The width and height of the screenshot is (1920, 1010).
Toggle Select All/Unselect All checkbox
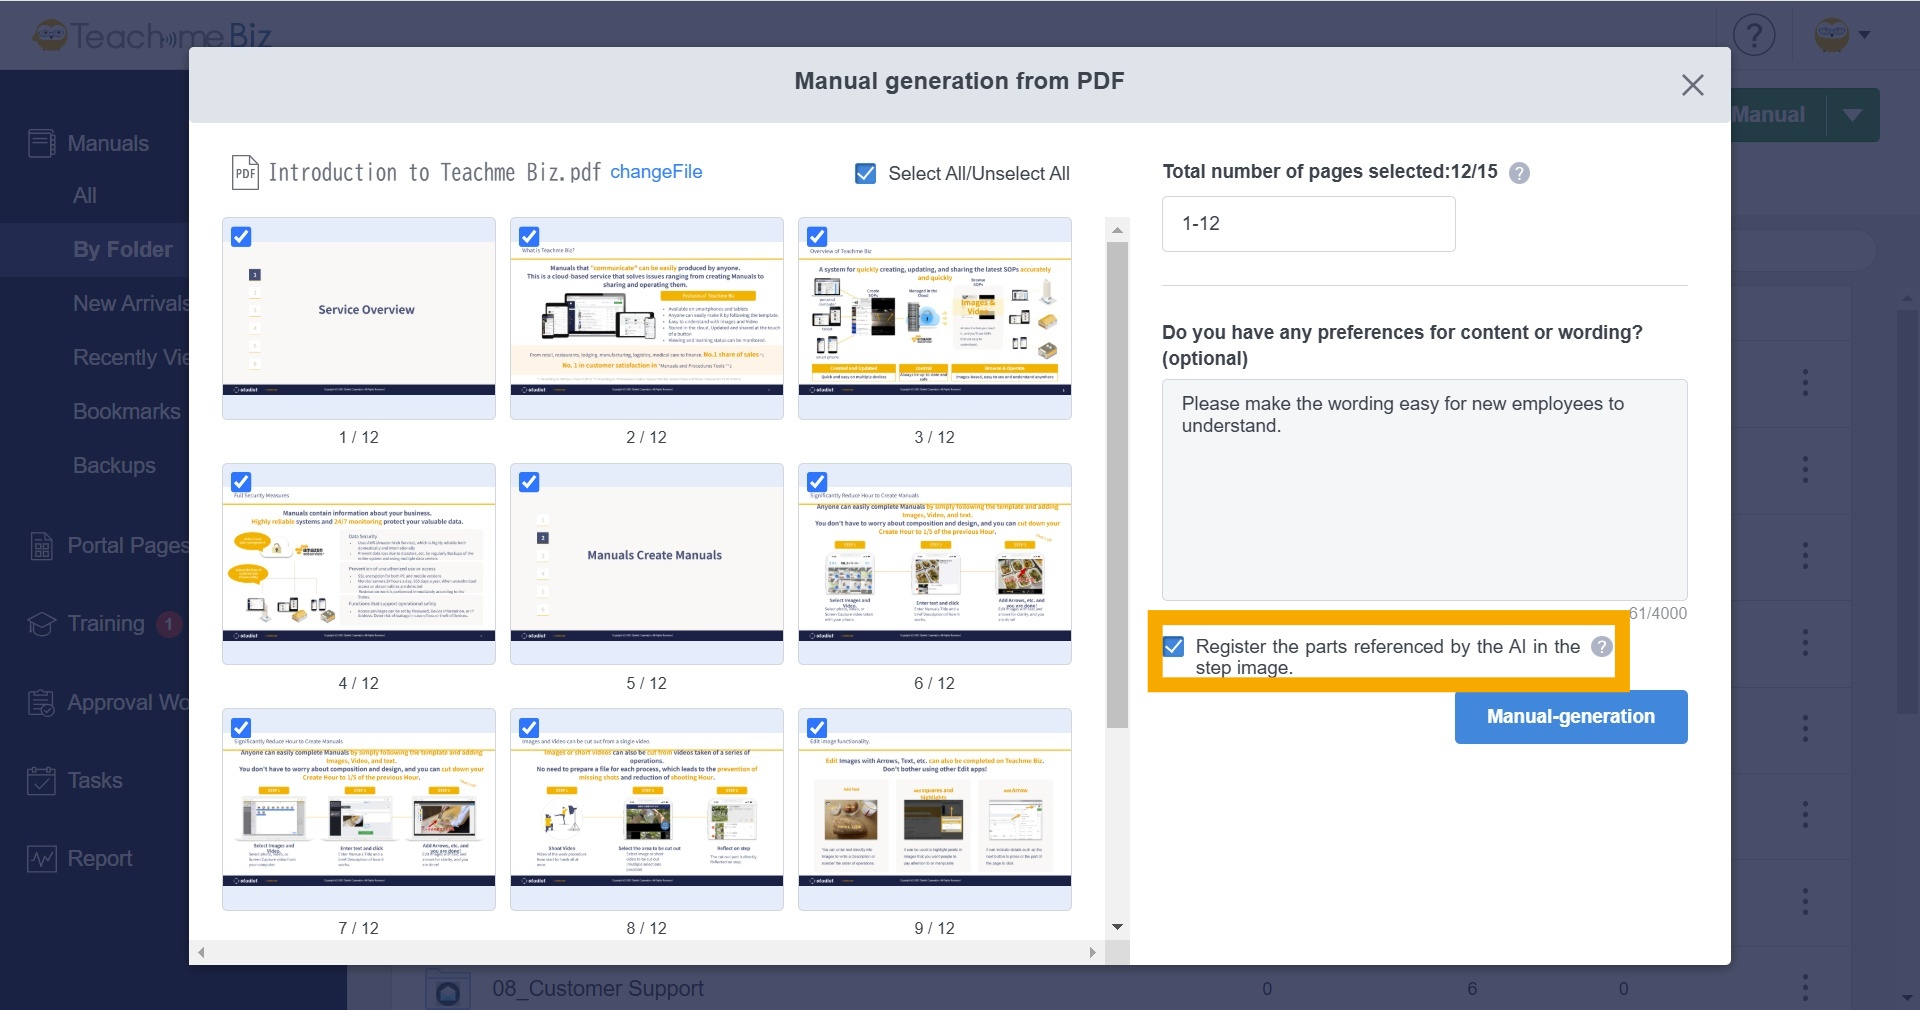(866, 174)
